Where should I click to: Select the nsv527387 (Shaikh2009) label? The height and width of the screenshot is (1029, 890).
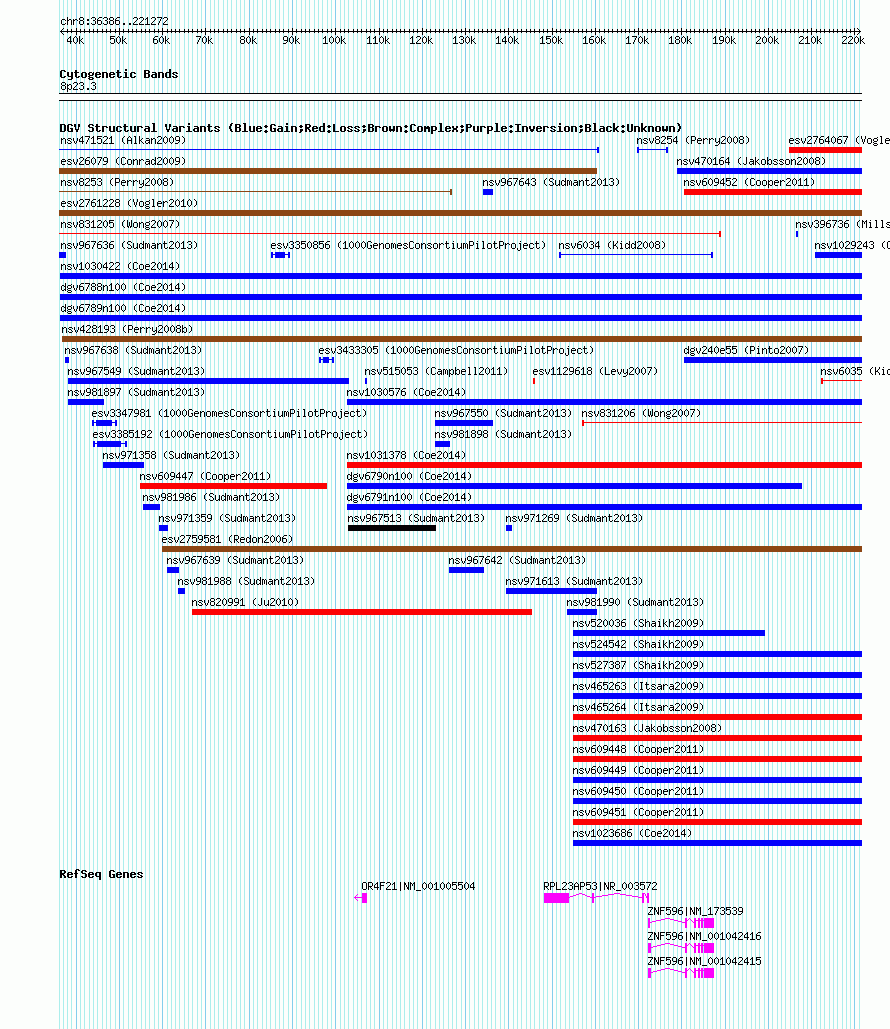pyautogui.click(x=638, y=665)
